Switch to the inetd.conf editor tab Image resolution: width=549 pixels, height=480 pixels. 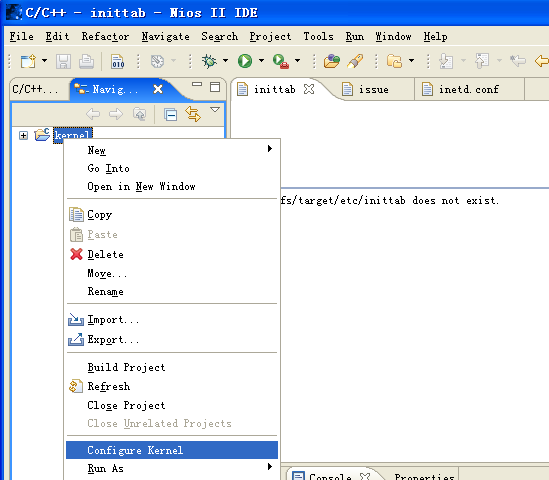click(x=469, y=89)
